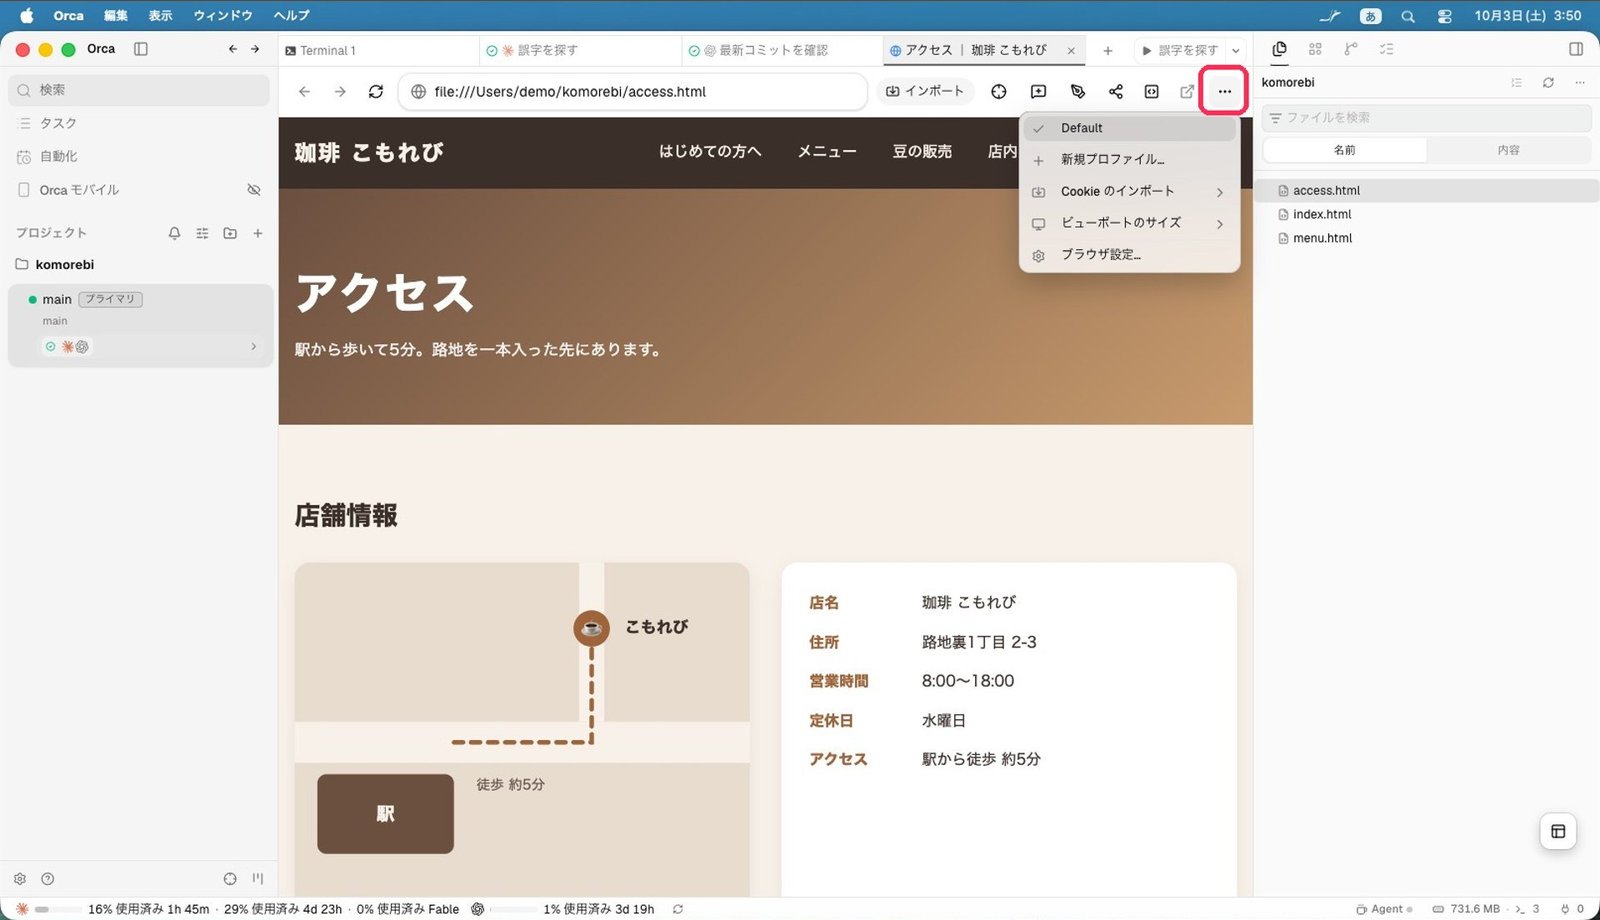Click the three-dot more options button
The image size is (1600, 920).
[x=1224, y=91]
